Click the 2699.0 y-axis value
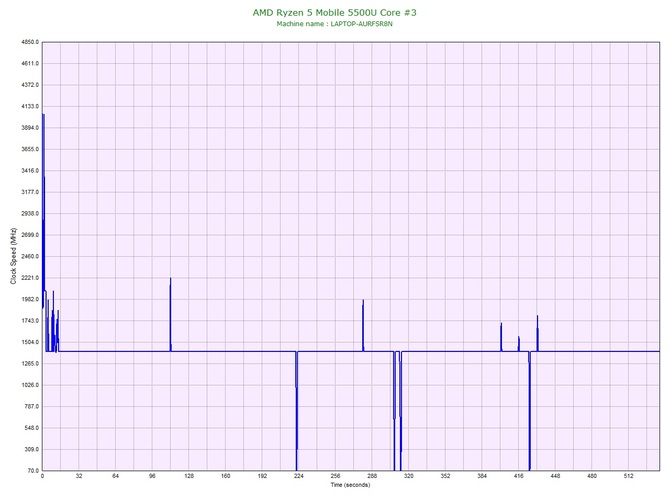This screenshot has height=502, width=670. [29, 235]
